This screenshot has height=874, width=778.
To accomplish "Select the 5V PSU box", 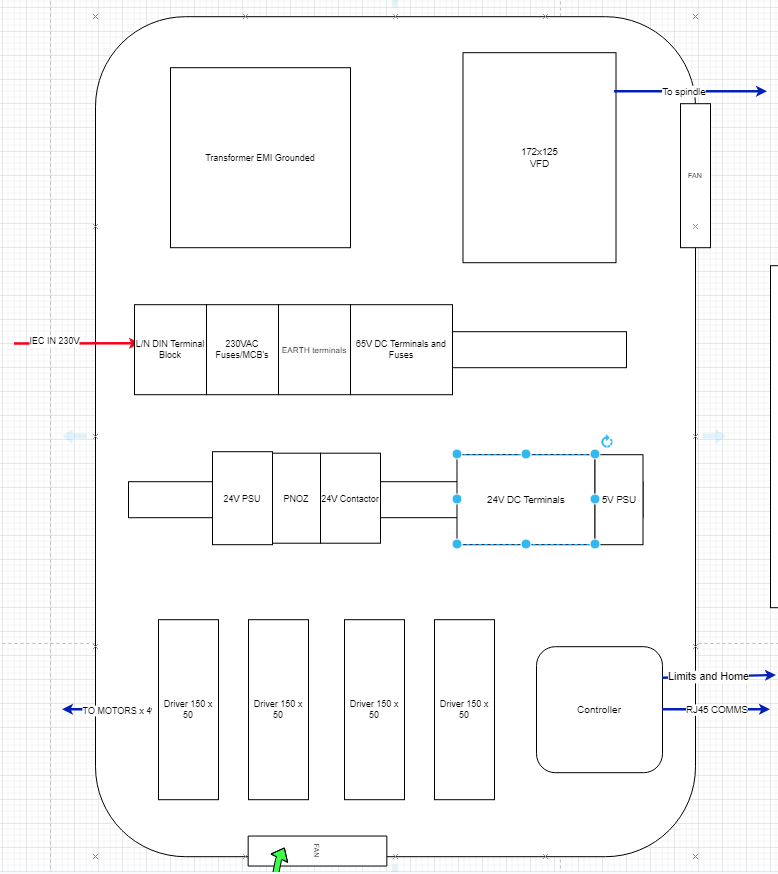I will (619, 499).
